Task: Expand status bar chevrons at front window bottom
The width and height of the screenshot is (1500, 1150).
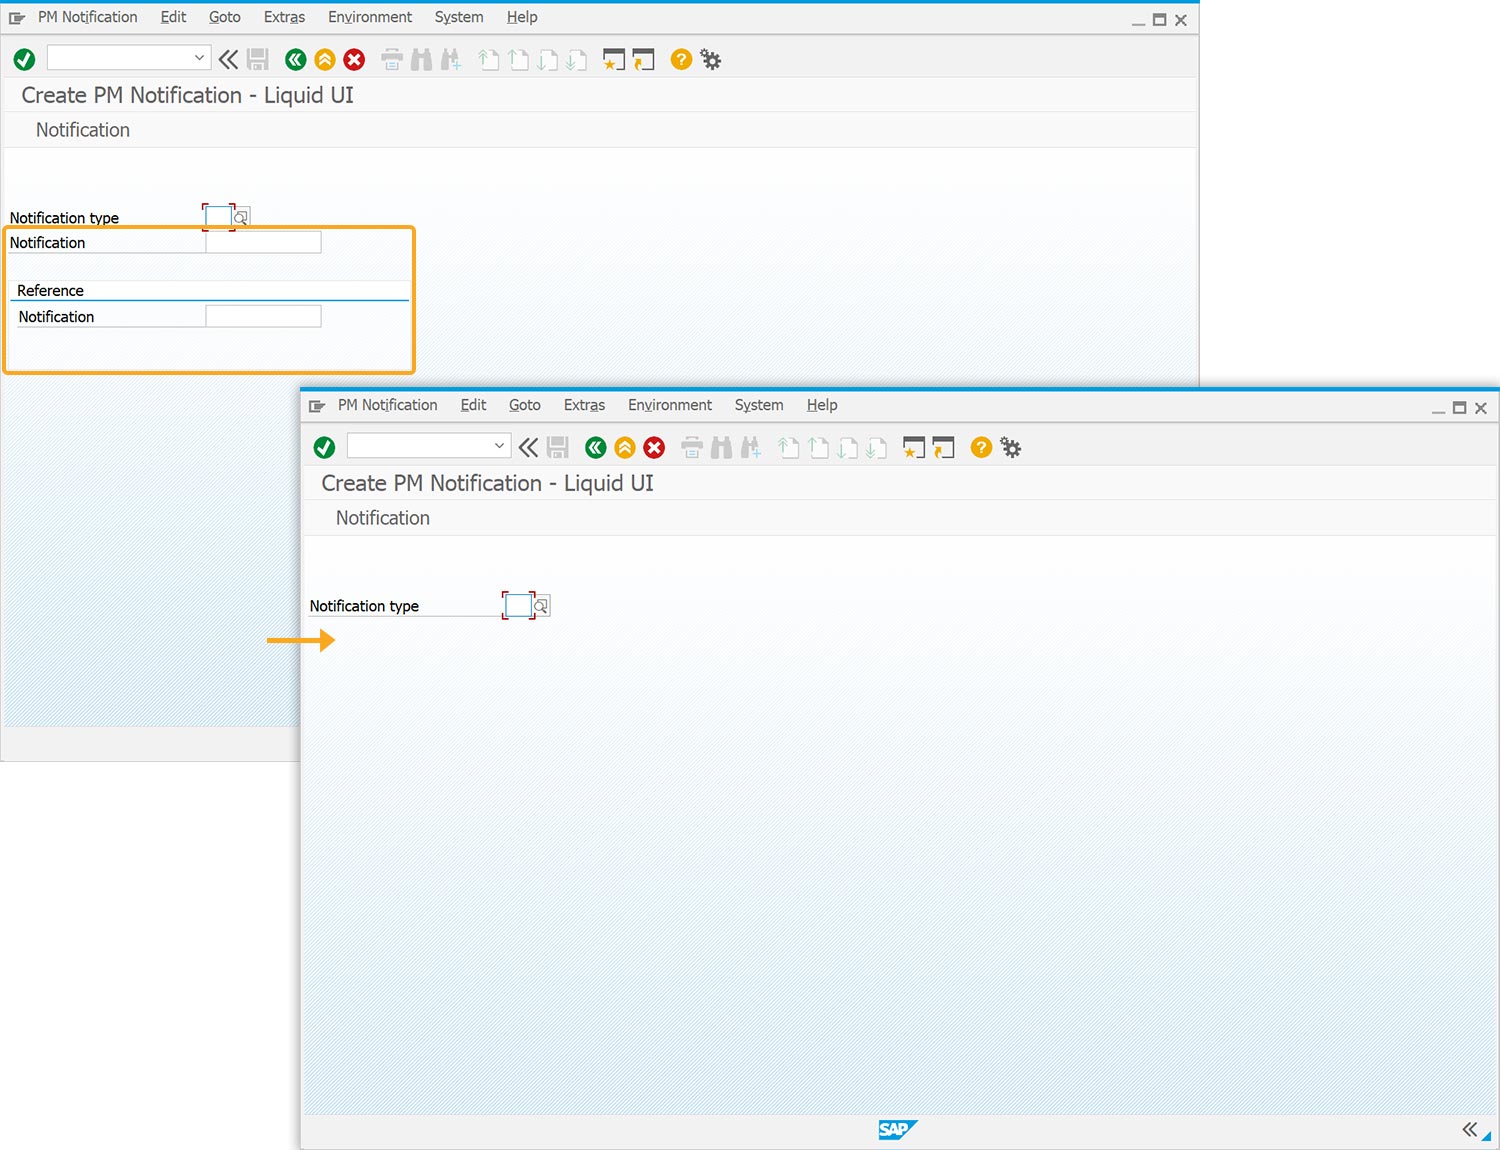Action: (1469, 1130)
